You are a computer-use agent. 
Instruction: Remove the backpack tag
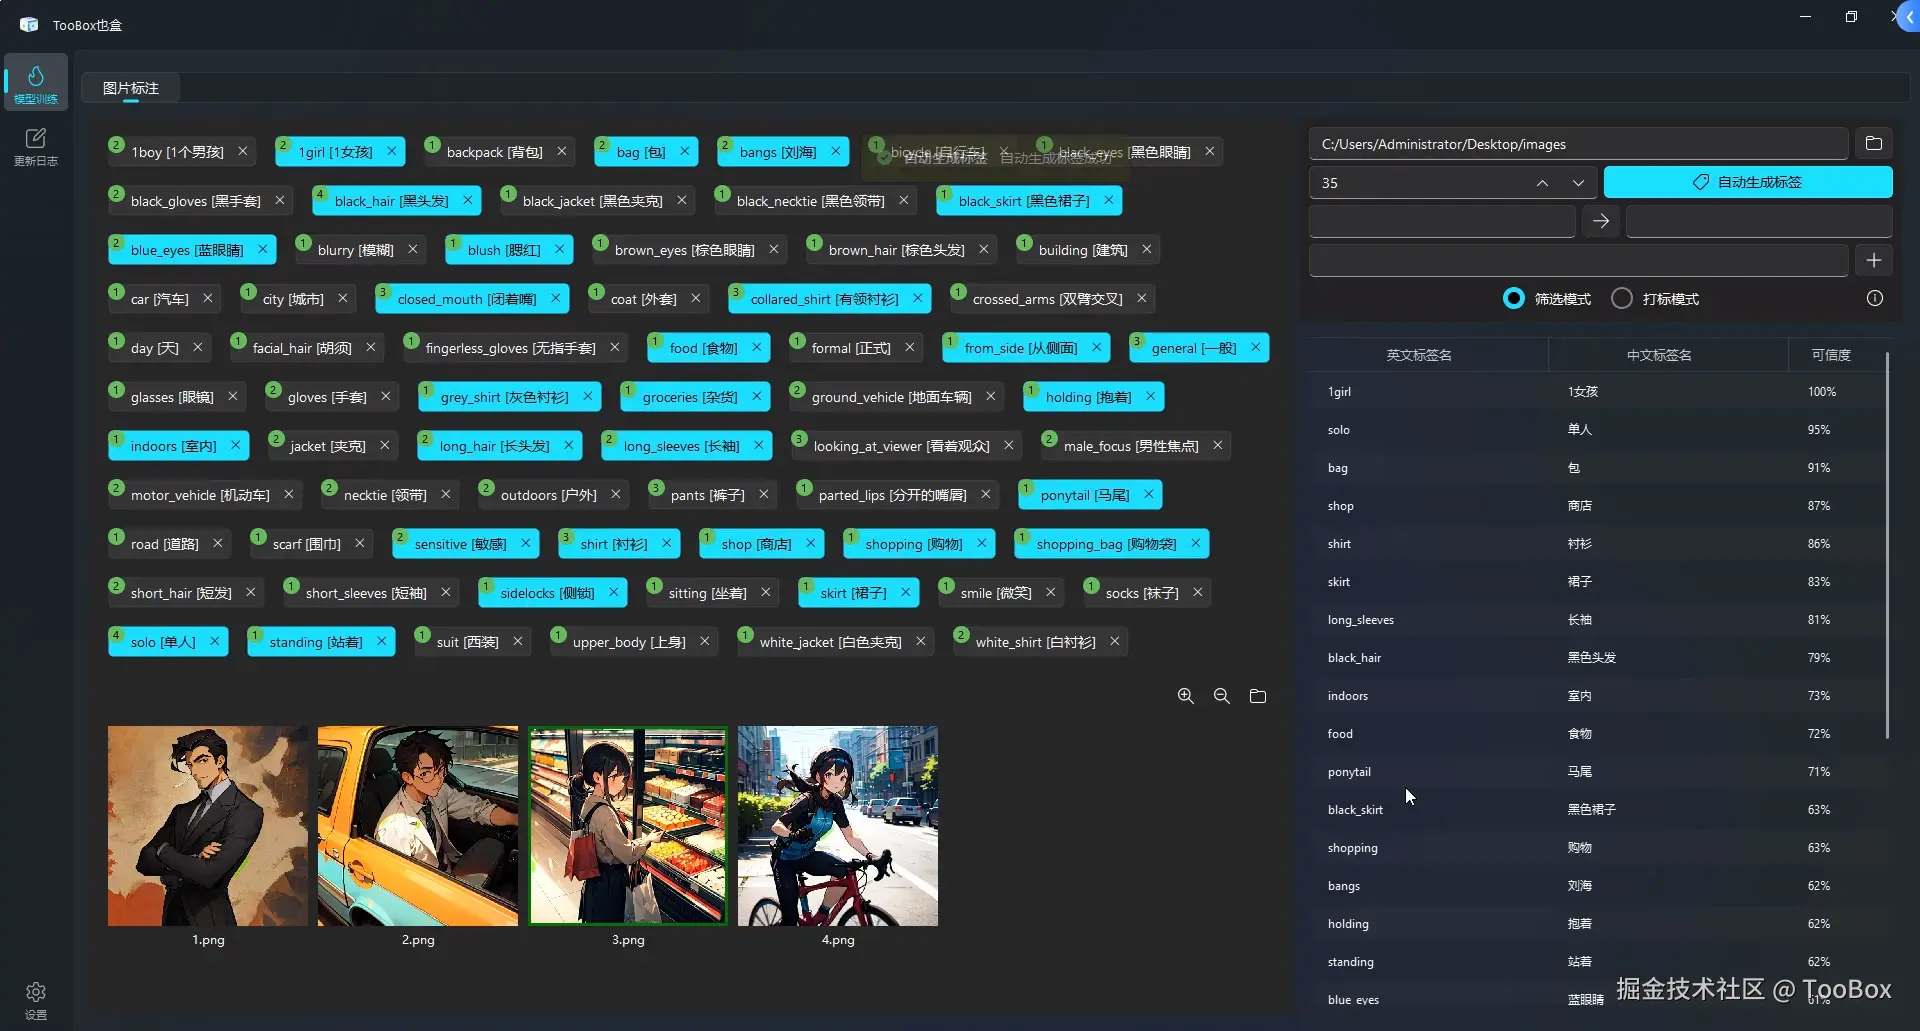[561, 152]
